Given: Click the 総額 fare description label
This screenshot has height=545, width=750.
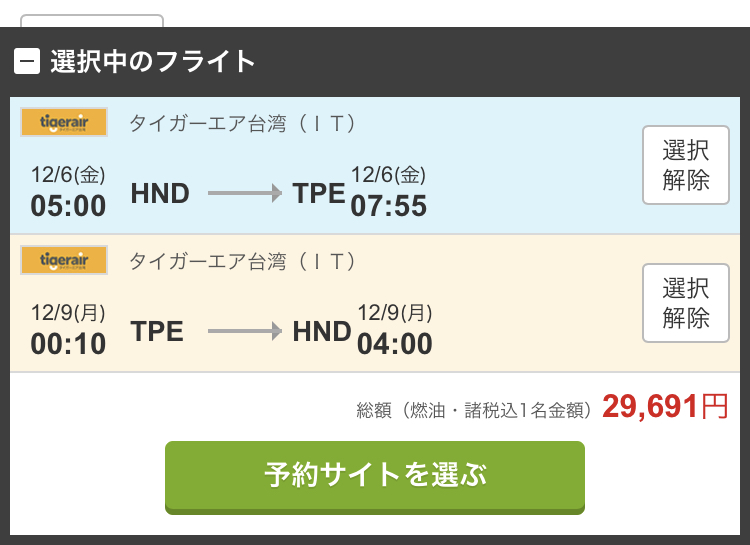Looking at the screenshot, I should click(x=475, y=411).
